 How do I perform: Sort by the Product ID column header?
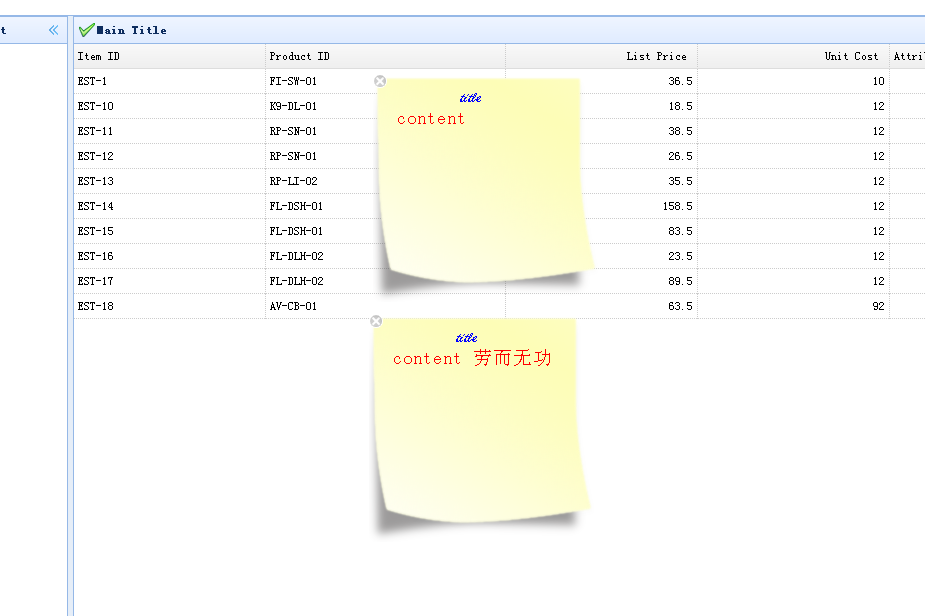385,56
